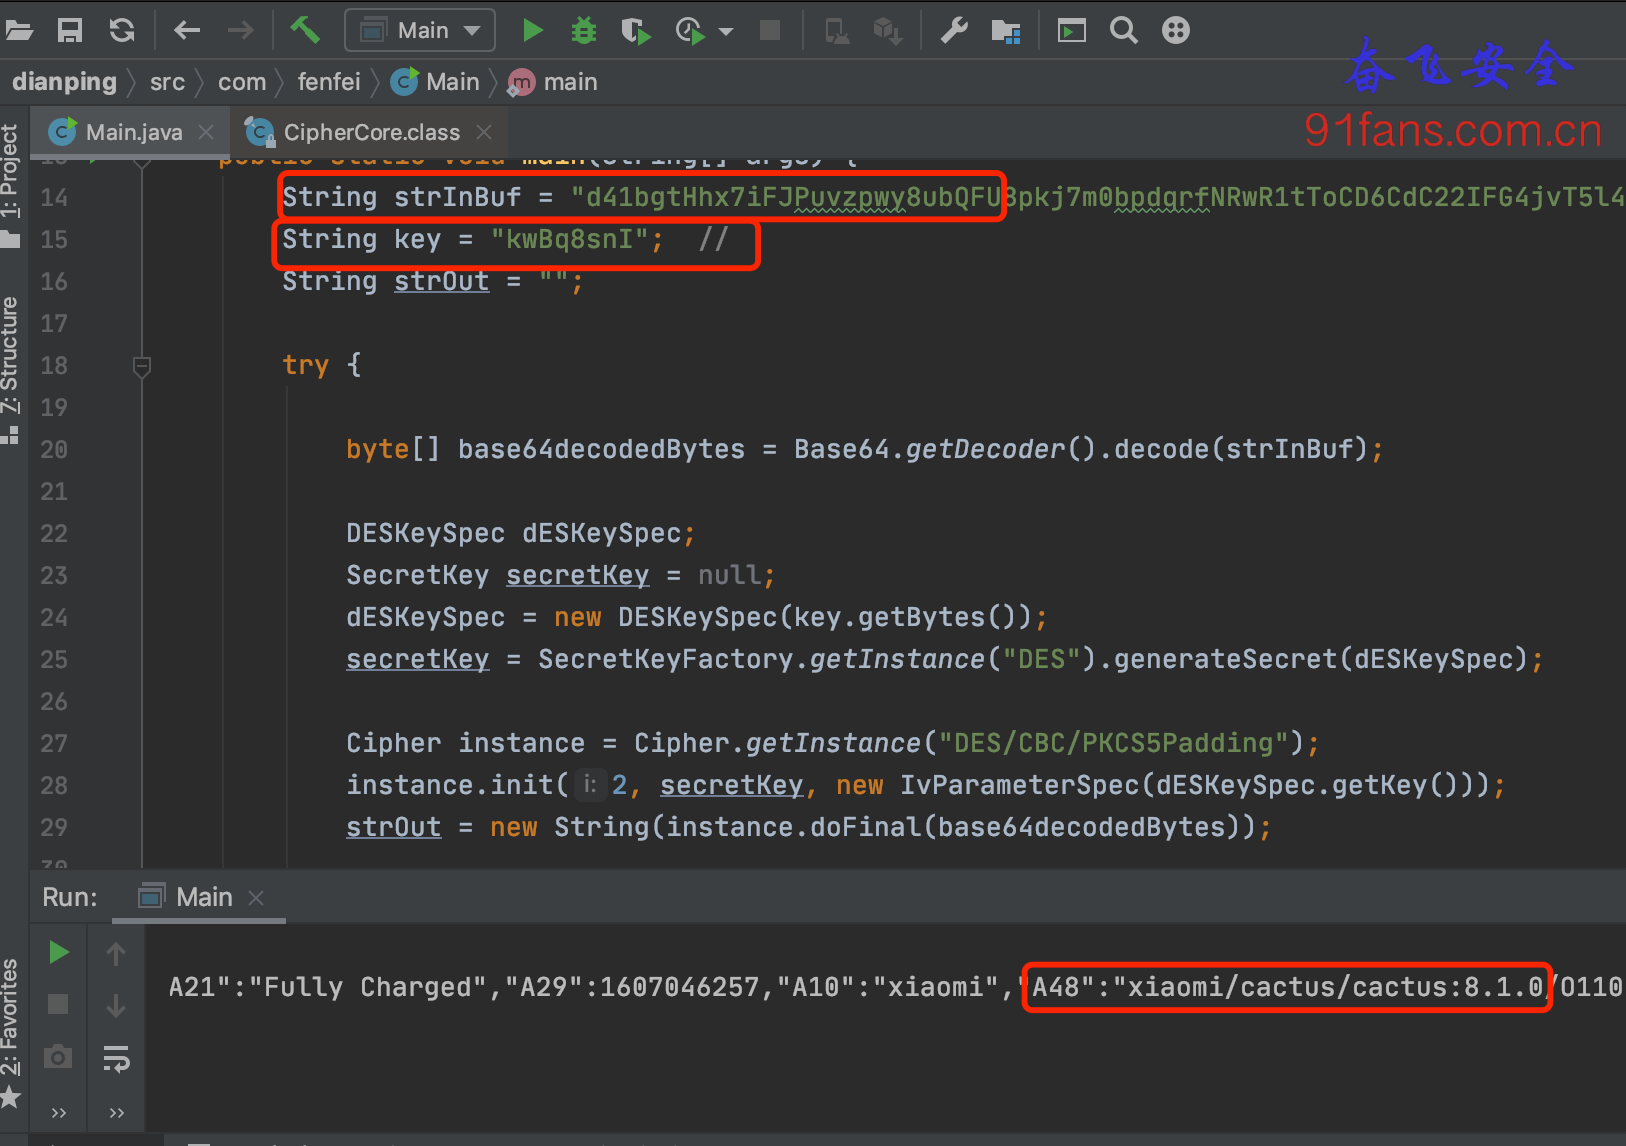Select main method breadcrumb
Screen dimensions: 1626x1146
(x=553, y=82)
